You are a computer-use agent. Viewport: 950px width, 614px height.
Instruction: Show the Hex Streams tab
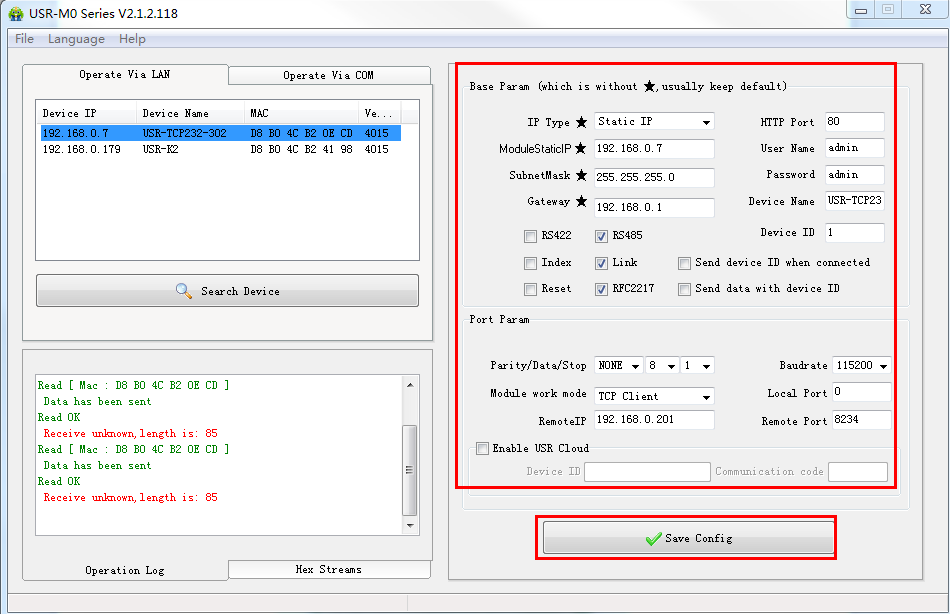[x=329, y=569]
